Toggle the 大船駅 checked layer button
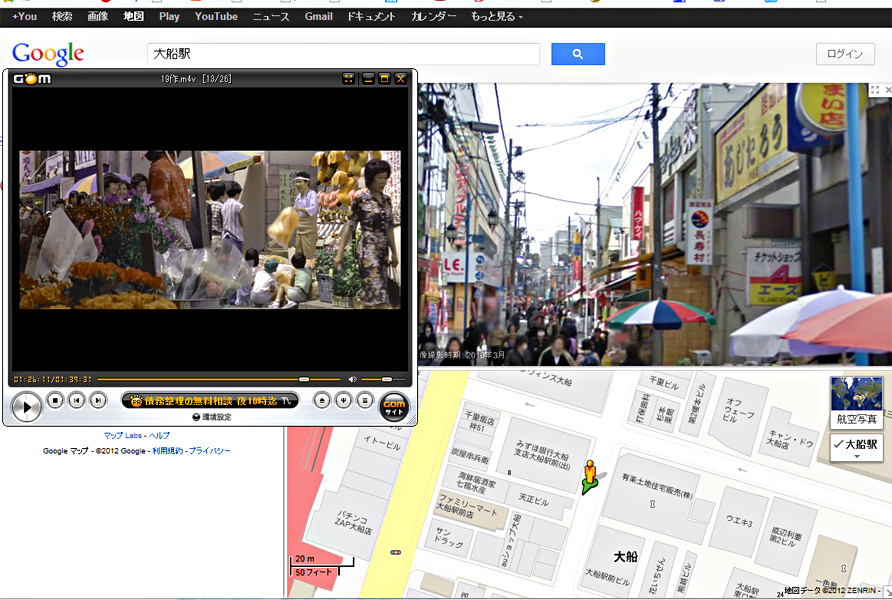892x600 pixels. [856, 448]
